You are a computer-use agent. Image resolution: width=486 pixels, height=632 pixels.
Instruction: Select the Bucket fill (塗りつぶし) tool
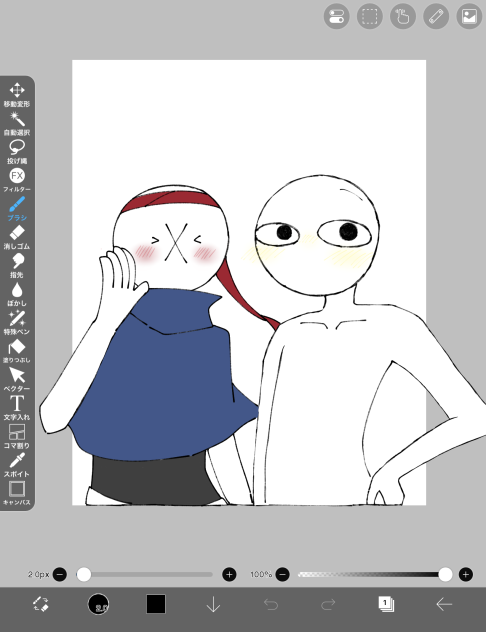coord(17,351)
